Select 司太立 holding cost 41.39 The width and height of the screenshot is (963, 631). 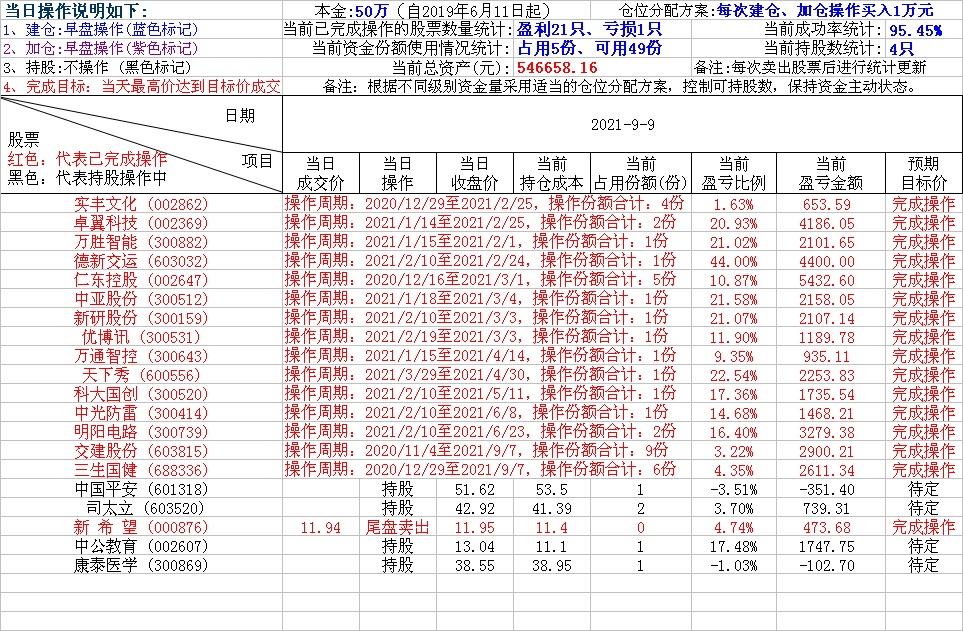coord(552,509)
